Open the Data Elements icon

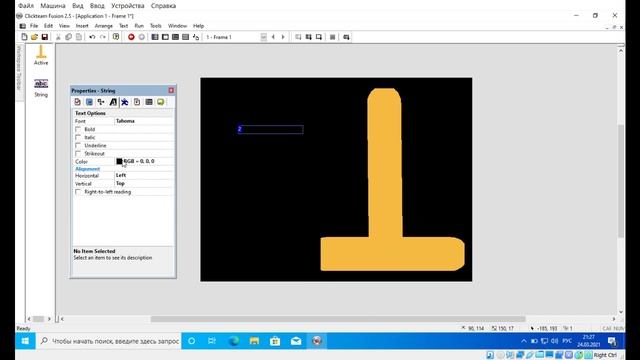(x=196, y=37)
